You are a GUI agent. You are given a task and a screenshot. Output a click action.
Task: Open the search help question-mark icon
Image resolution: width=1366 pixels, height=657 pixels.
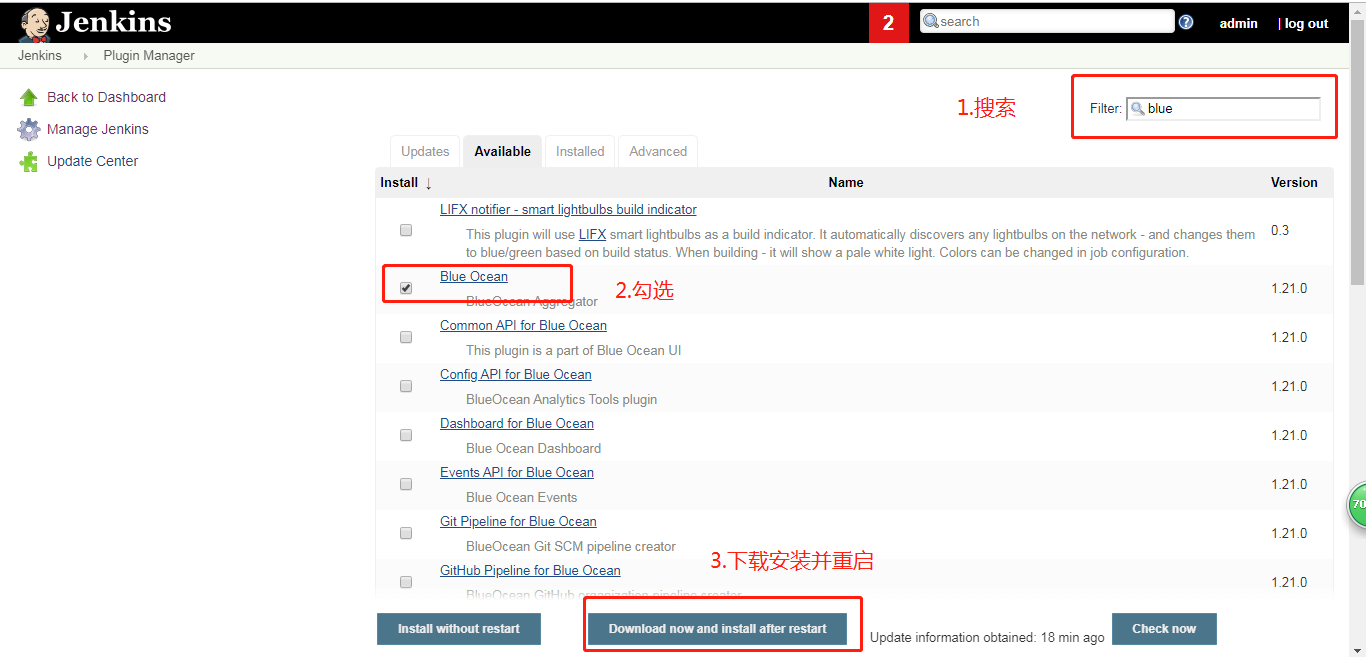click(x=1186, y=22)
